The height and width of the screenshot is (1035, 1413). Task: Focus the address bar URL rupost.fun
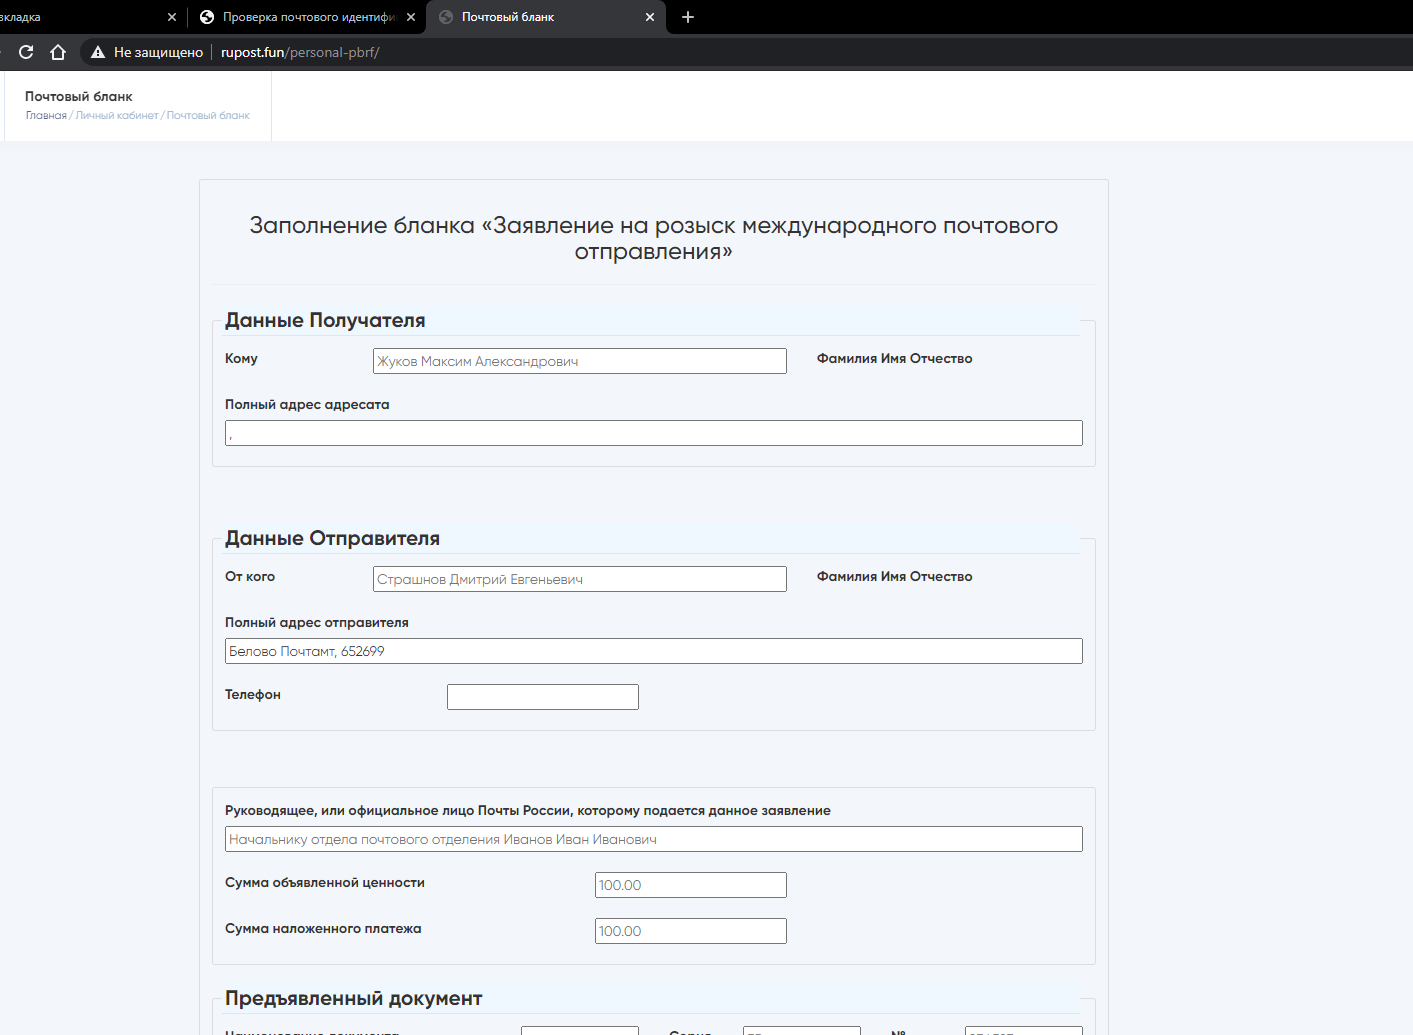[300, 52]
